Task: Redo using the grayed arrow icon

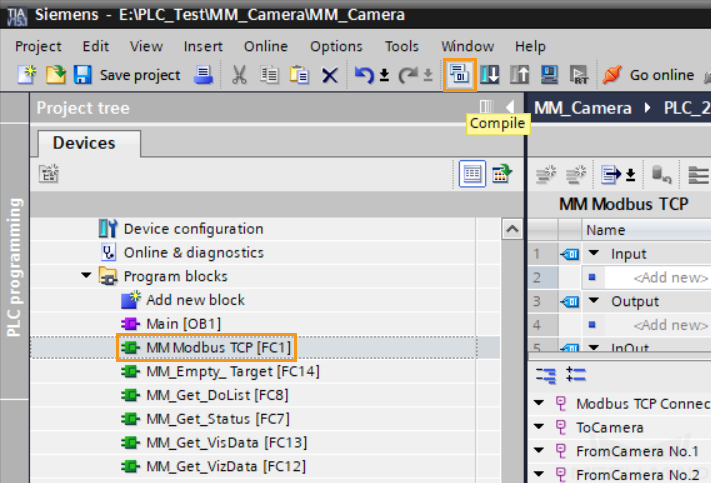Action: coord(408,75)
